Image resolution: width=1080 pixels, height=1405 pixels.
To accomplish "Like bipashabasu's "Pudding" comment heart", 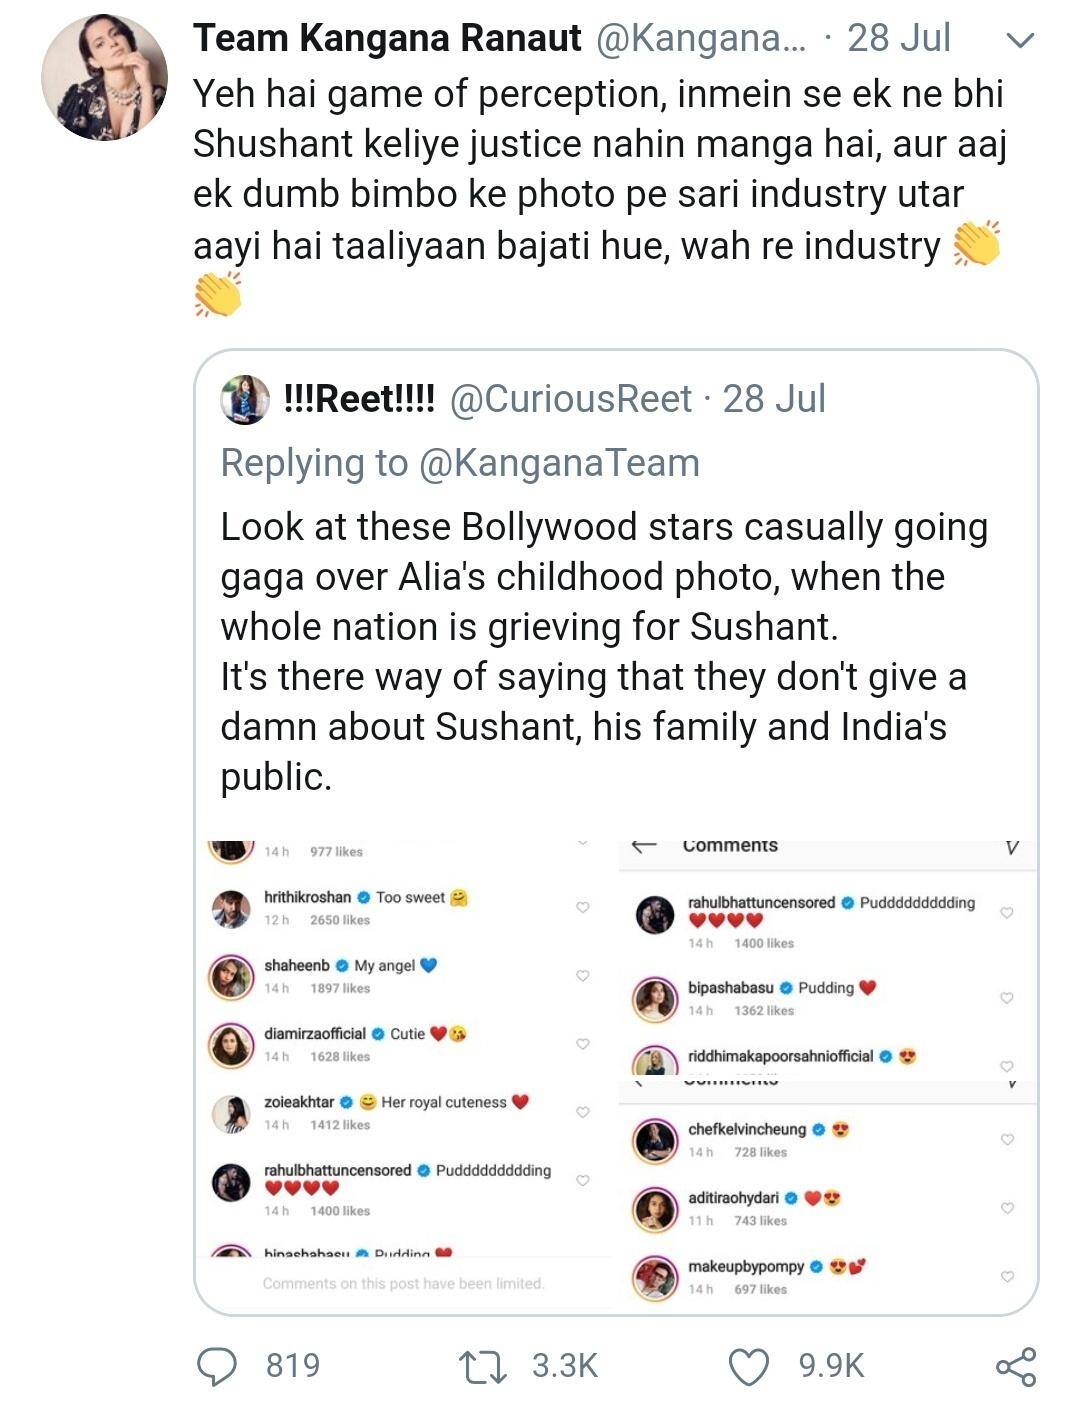I will point(1007,997).
